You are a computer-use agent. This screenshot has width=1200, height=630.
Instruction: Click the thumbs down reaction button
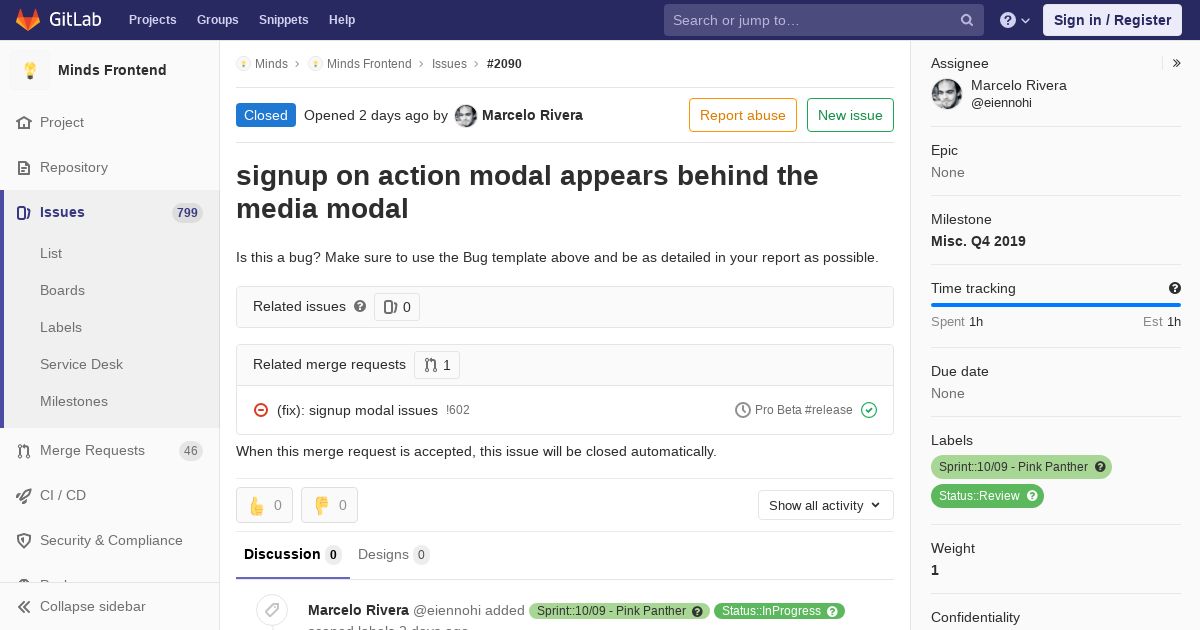(x=329, y=505)
